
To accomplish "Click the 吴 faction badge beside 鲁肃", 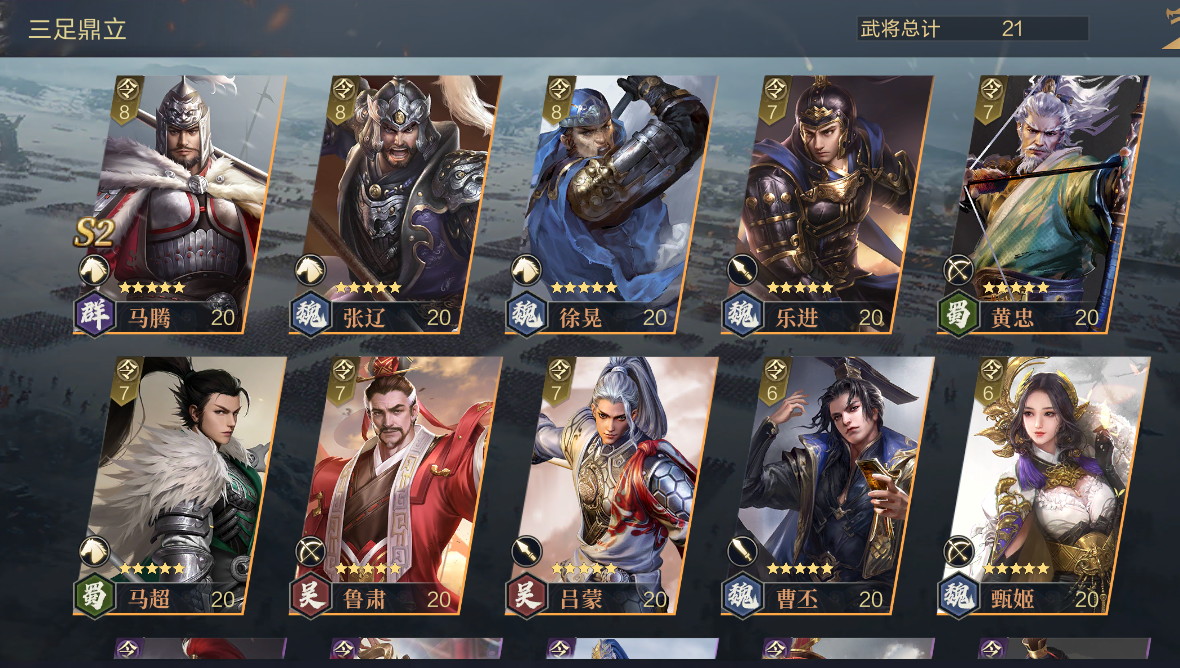I will [x=310, y=596].
